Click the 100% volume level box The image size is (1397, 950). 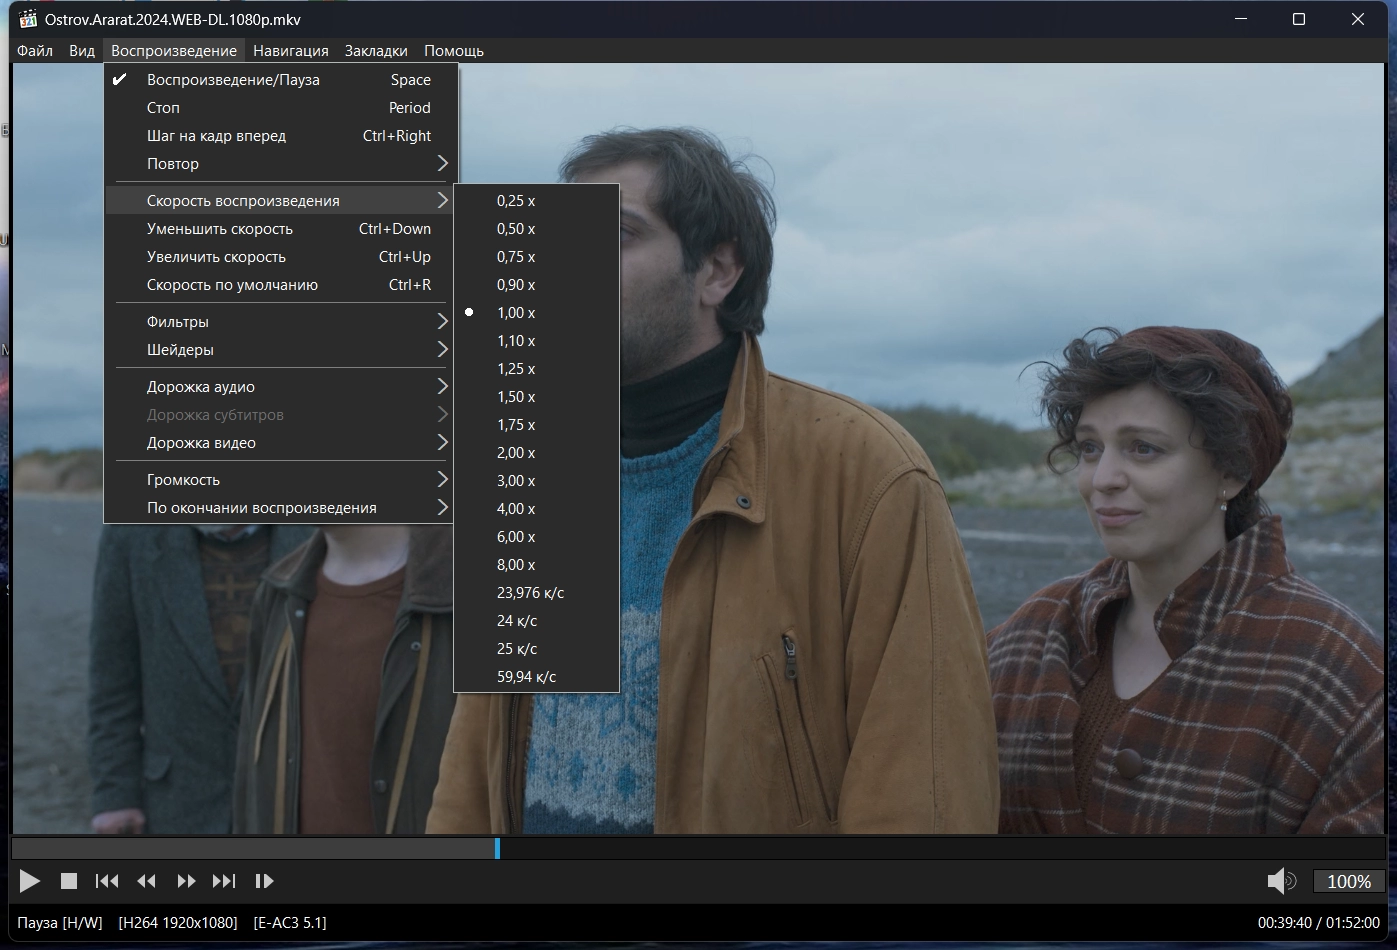[x=1348, y=881]
